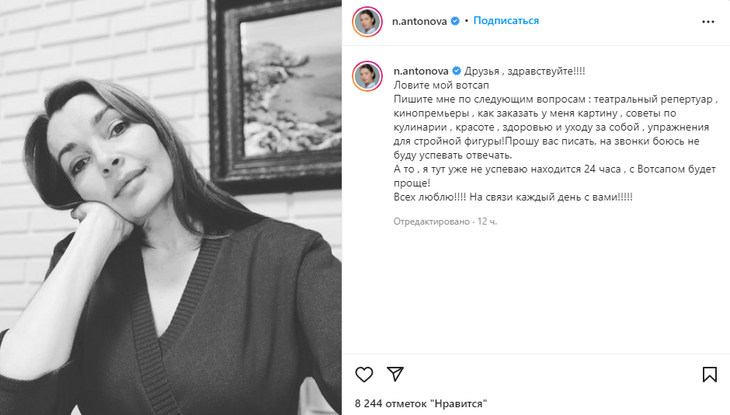This screenshot has width=730, height=415.
Task: Click the verified badge in header
Action: pyautogui.click(x=455, y=21)
